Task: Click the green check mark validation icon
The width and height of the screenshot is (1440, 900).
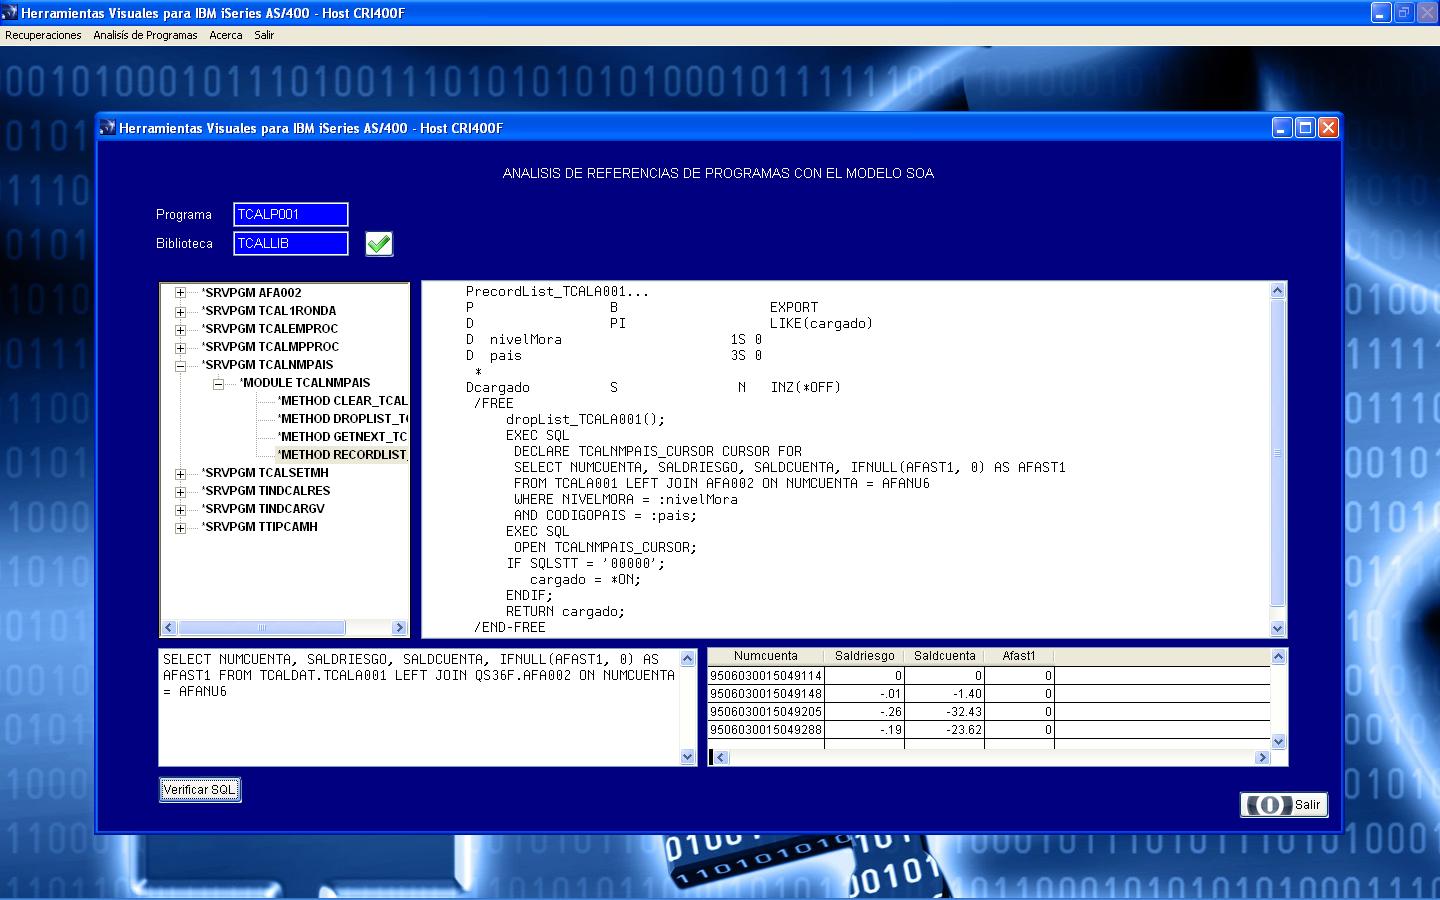Action: (x=379, y=243)
